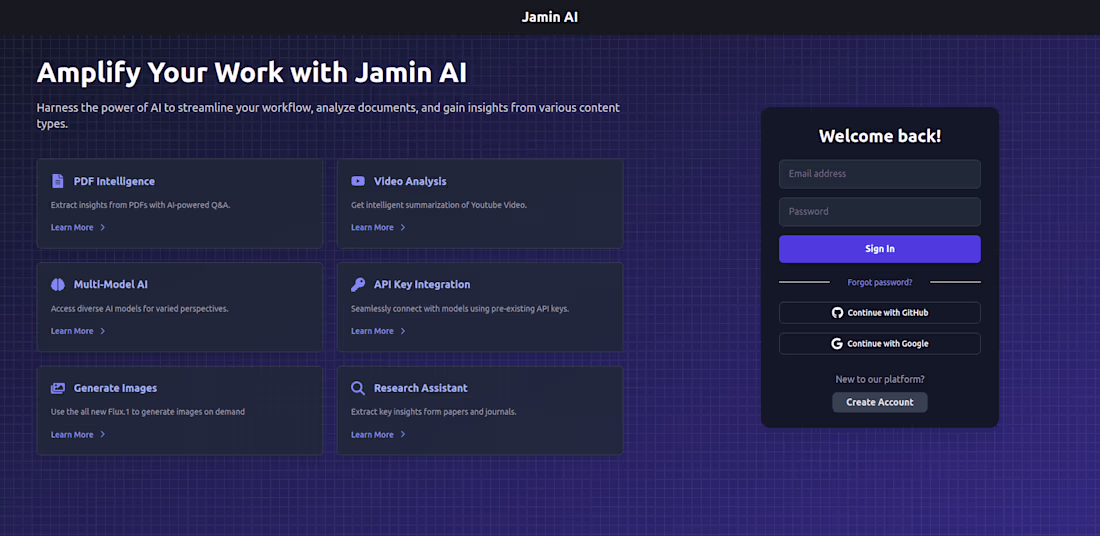Click the Welcome back! heading

880,136
